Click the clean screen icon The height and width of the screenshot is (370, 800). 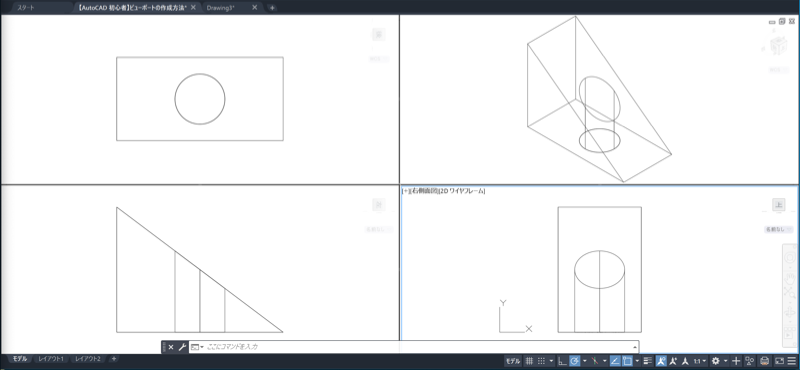click(779, 361)
